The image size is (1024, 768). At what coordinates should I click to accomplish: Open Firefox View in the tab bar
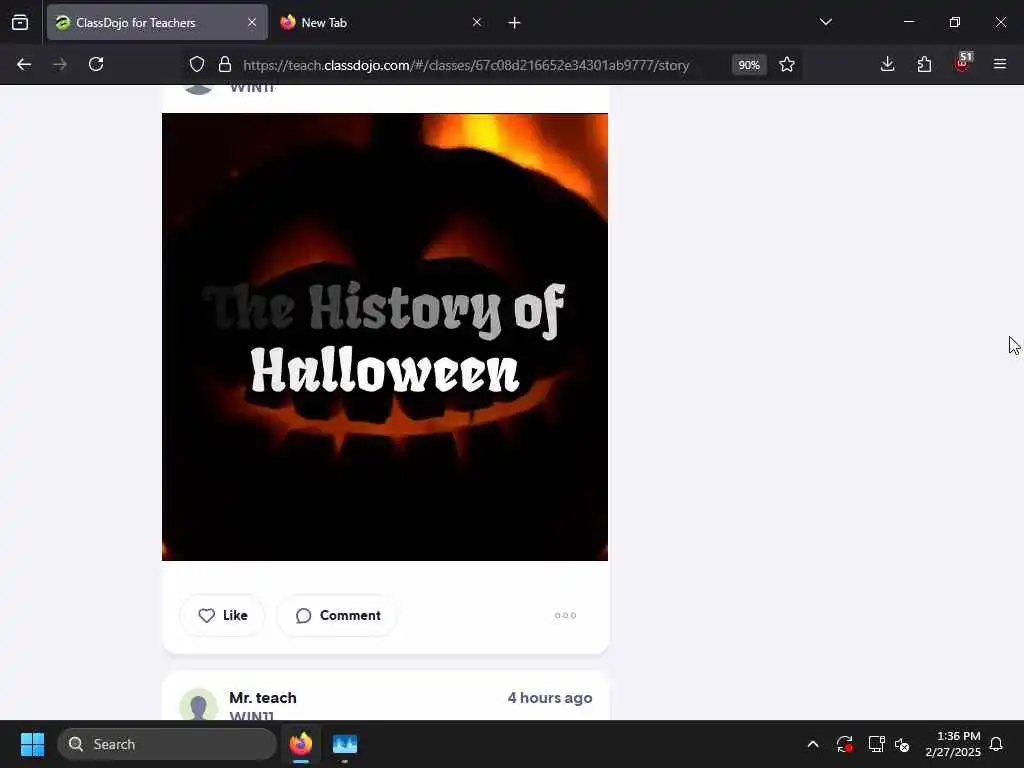pos(20,22)
